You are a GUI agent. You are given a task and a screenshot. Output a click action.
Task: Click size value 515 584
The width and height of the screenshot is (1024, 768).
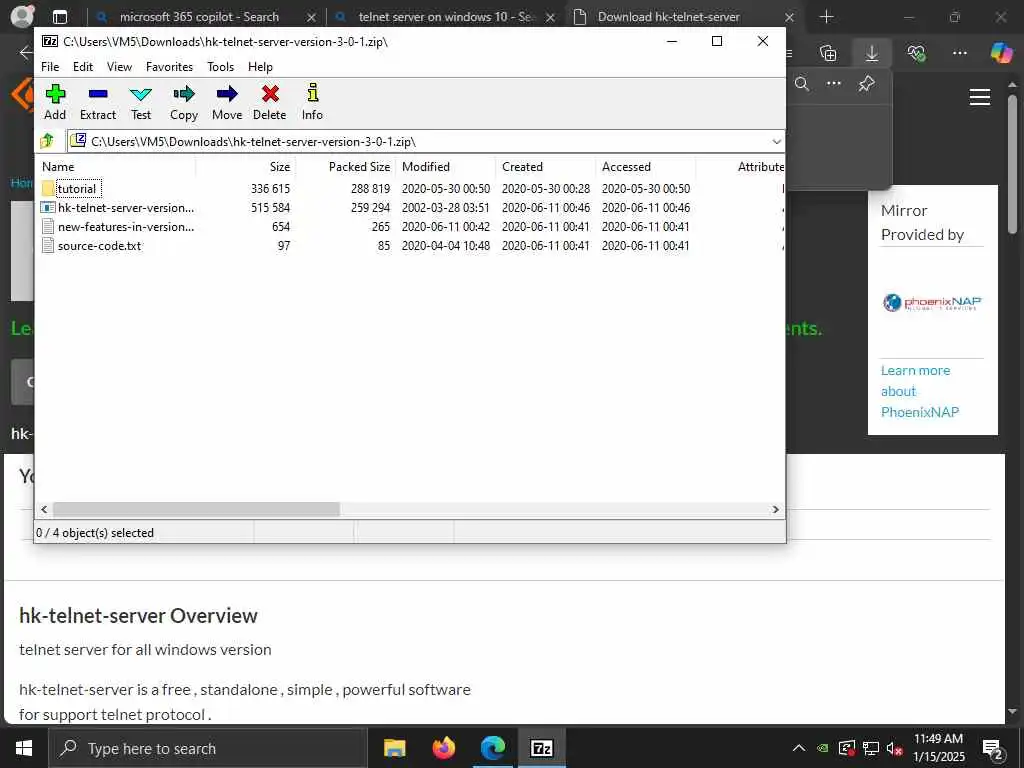tap(270, 208)
